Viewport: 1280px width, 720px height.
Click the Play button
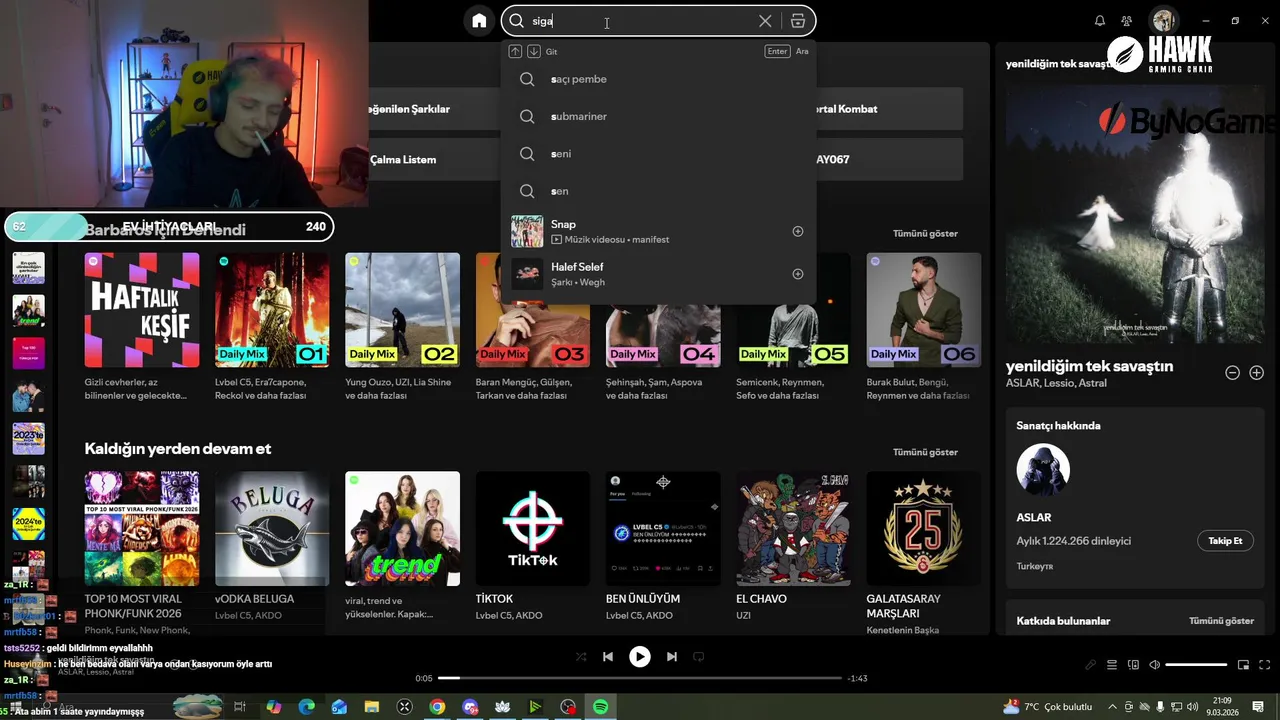640,657
